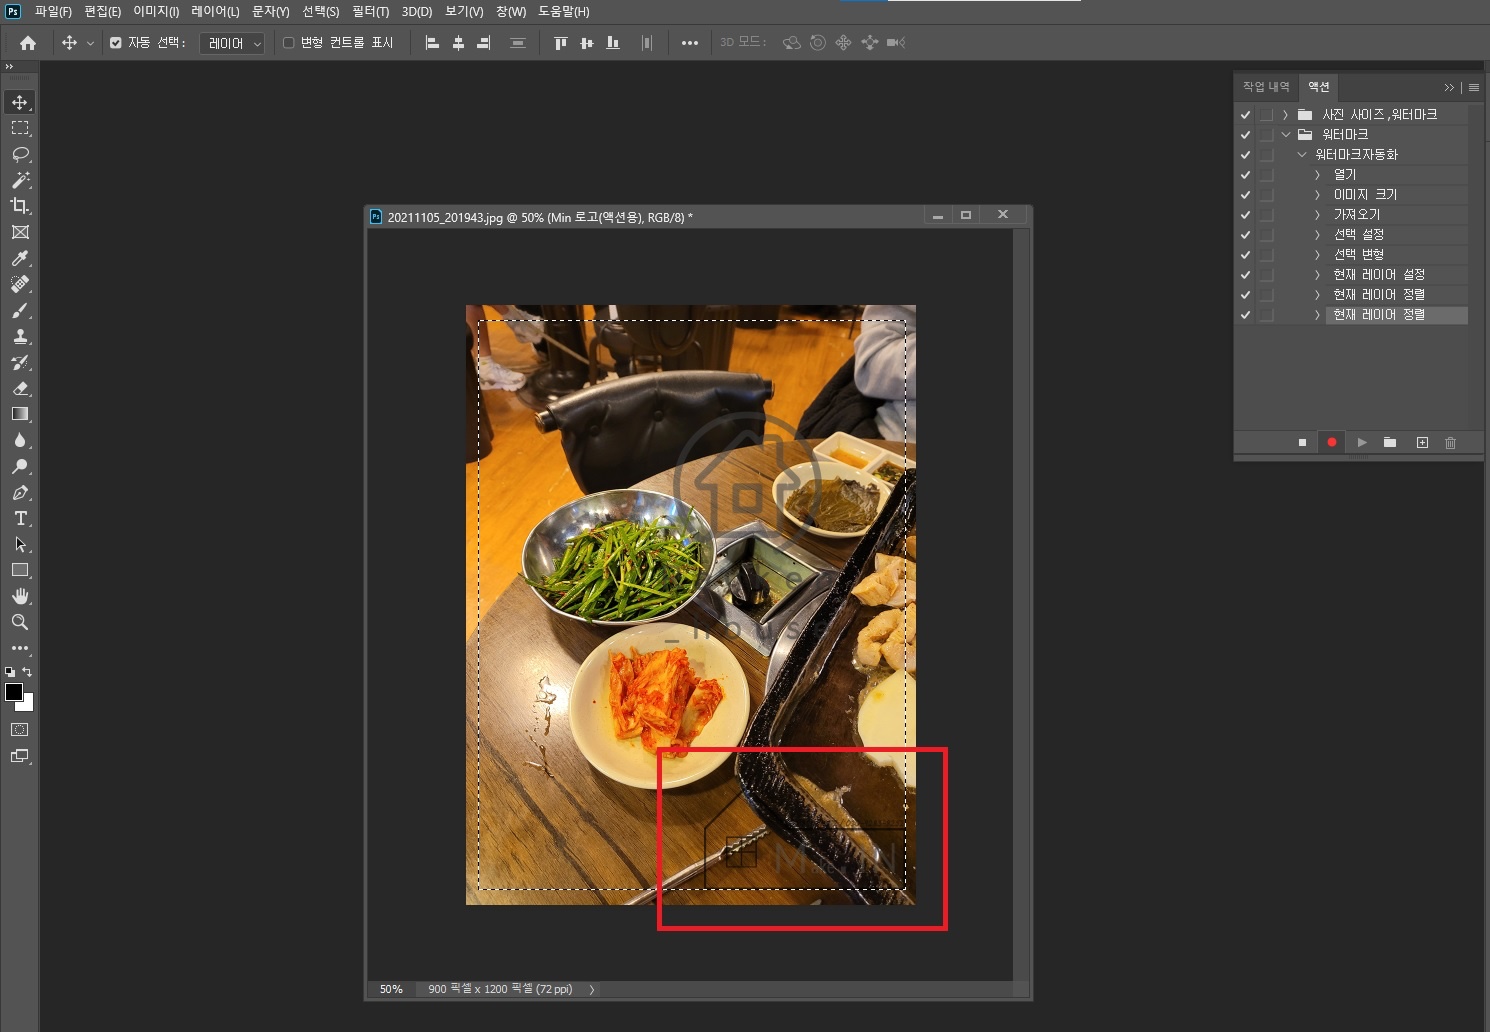Align top edges in options bar
The width and height of the screenshot is (1490, 1032).
click(x=561, y=43)
